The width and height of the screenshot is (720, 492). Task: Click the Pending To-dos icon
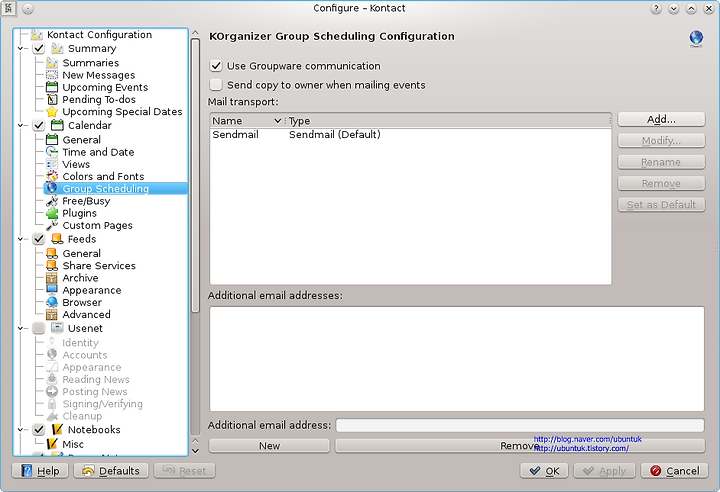click(x=52, y=99)
